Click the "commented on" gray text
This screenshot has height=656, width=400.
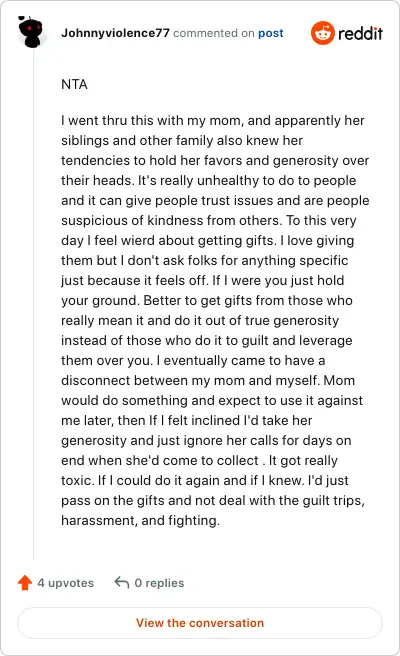214,33
